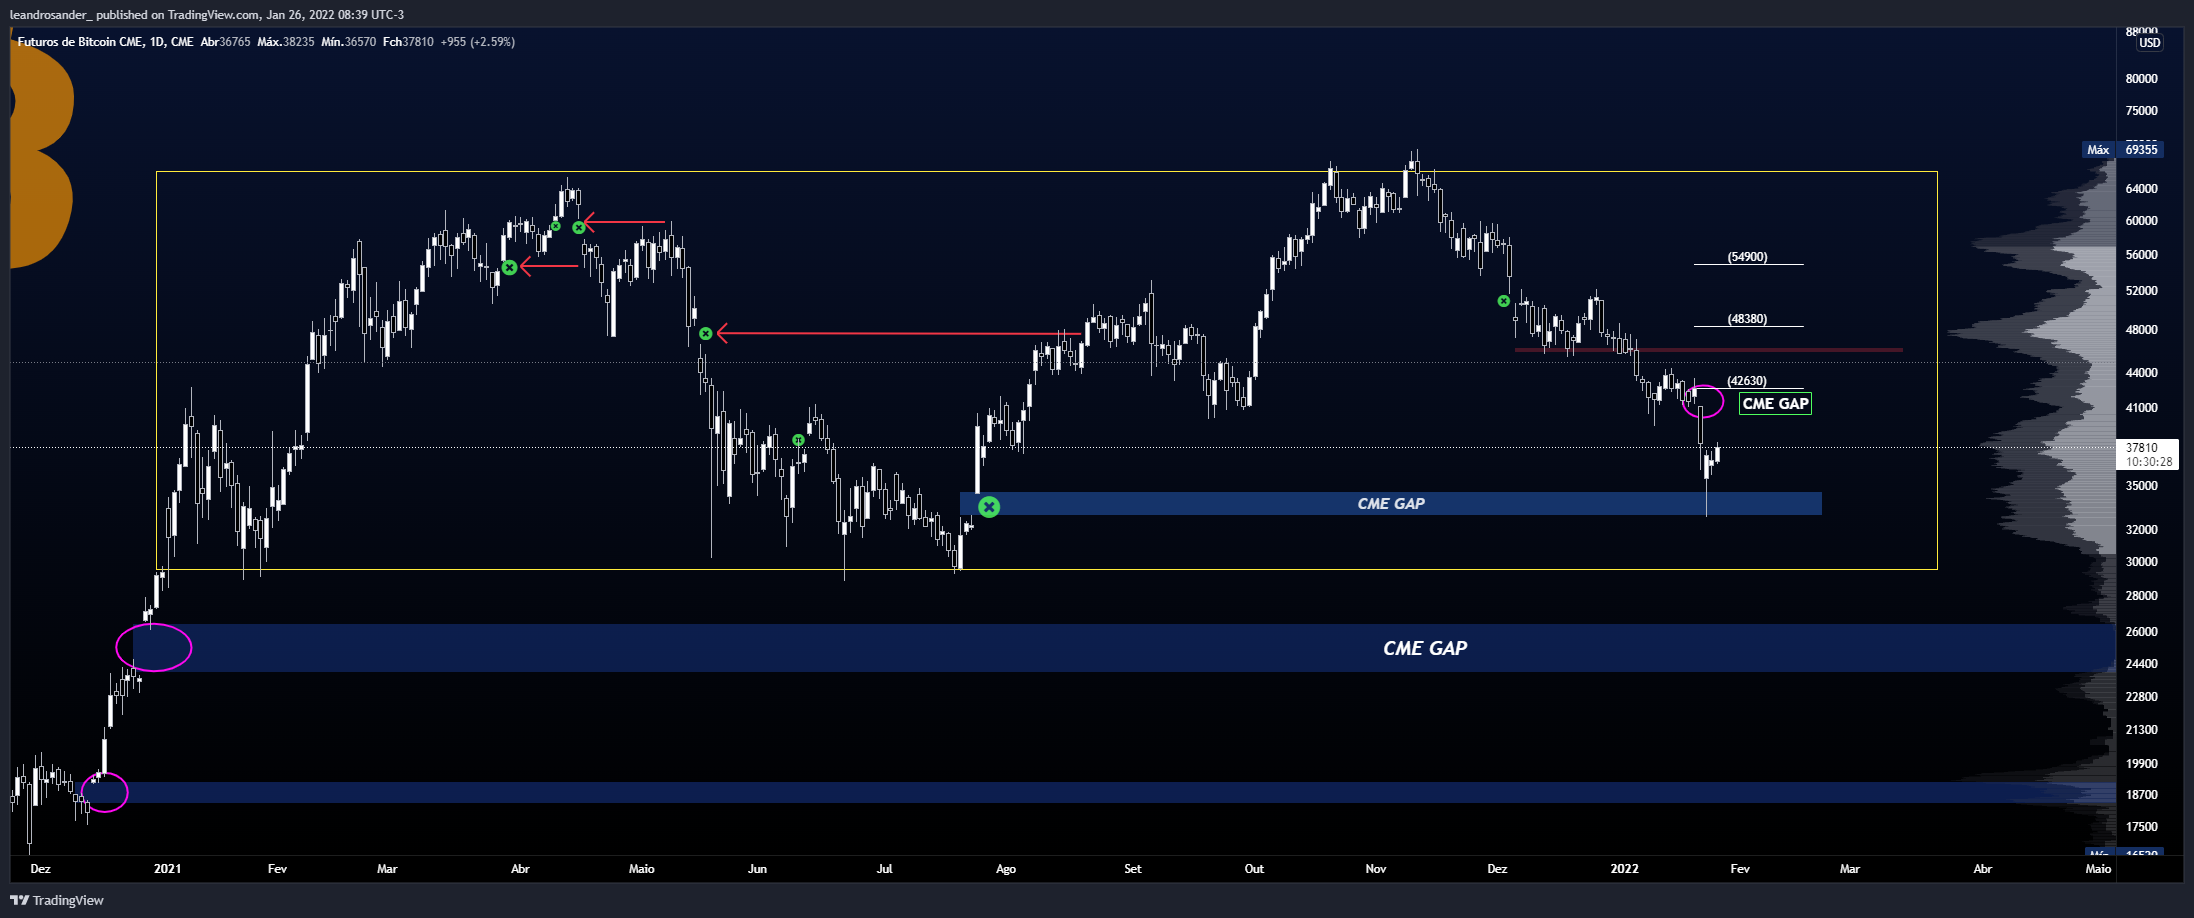Click the 22800 price axis label

tap(2141, 697)
